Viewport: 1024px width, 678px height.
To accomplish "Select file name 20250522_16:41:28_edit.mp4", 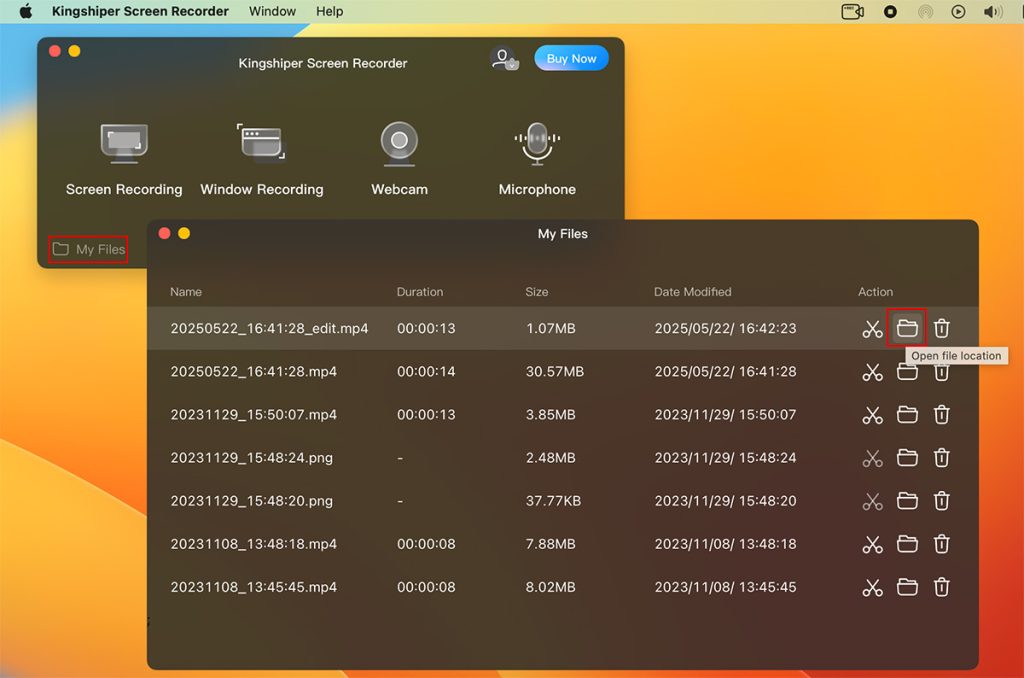I will [269, 329].
